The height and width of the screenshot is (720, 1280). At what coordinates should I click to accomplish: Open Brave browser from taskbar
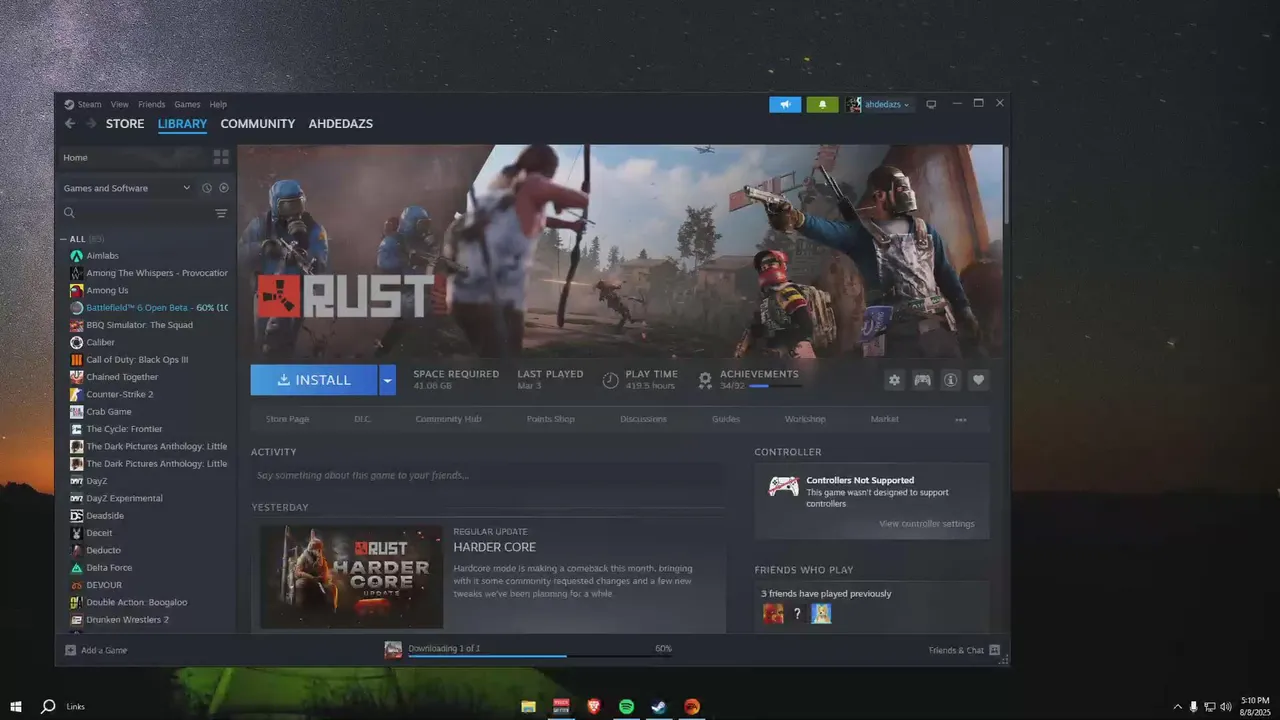[x=594, y=706]
